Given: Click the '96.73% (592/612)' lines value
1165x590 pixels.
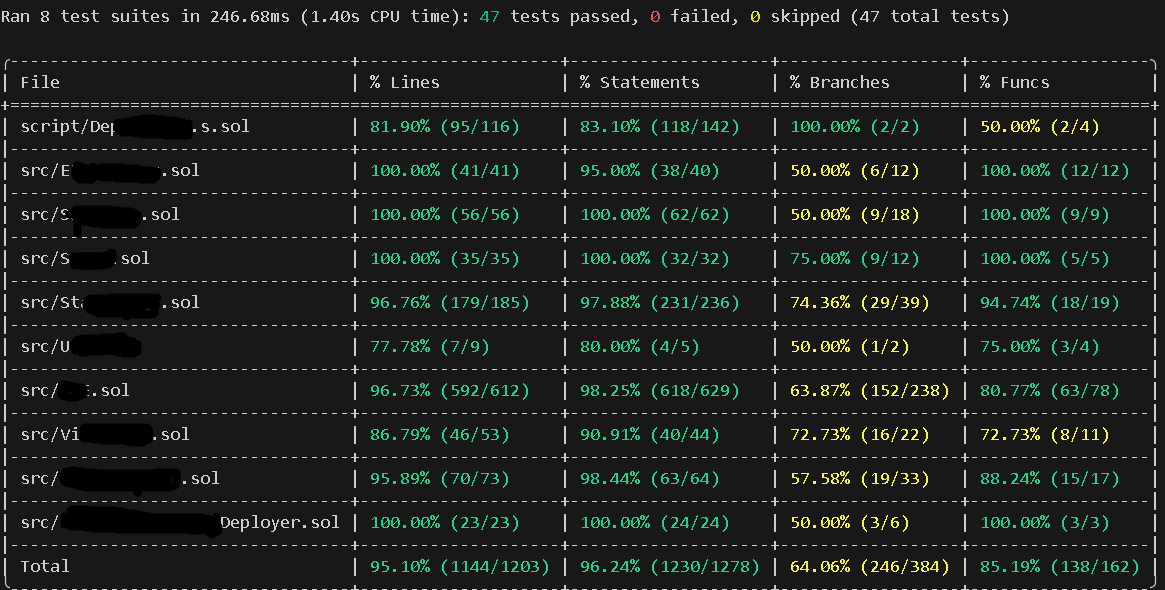Looking at the screenshot, I should tap(450, 390).
